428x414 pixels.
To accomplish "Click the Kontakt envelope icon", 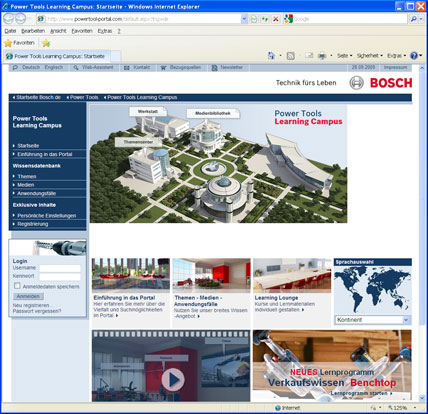I will [127, 68].
